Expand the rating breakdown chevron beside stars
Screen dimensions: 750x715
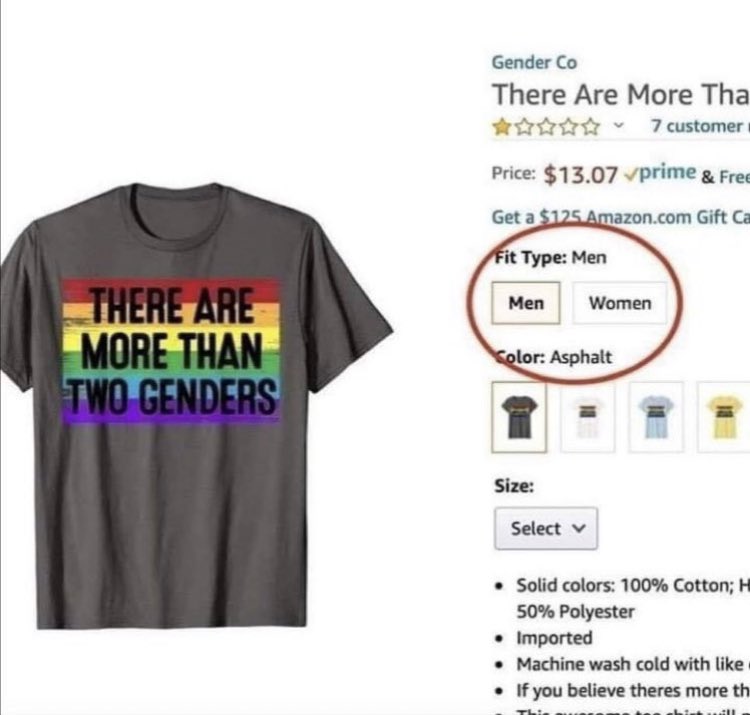pos(618,127)
